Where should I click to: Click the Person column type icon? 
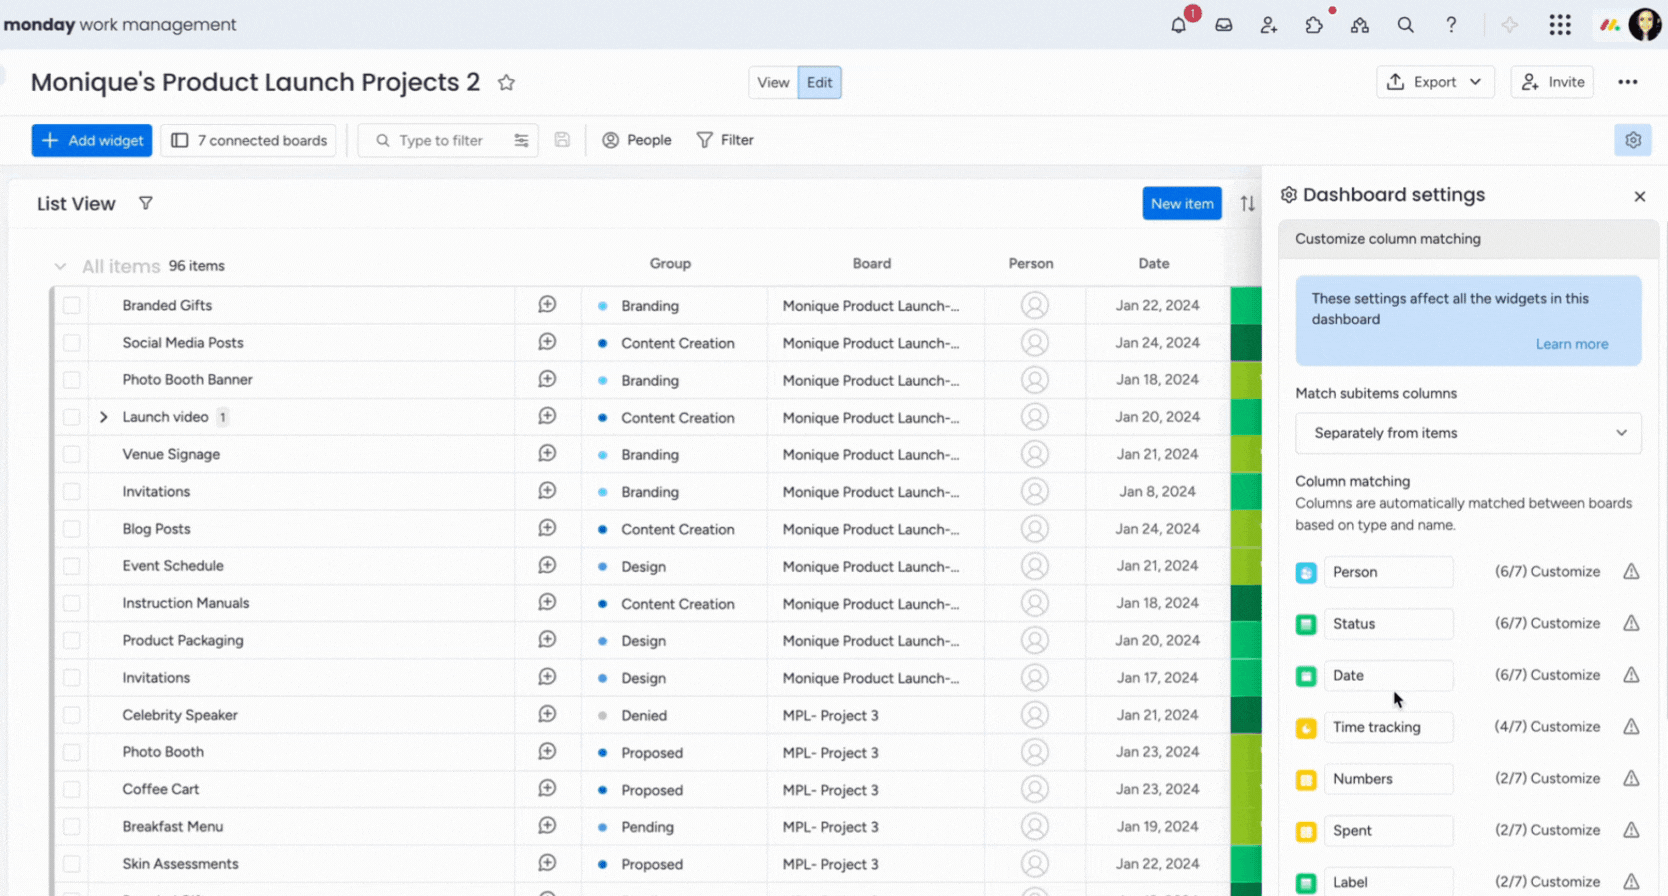(1306, 573)
